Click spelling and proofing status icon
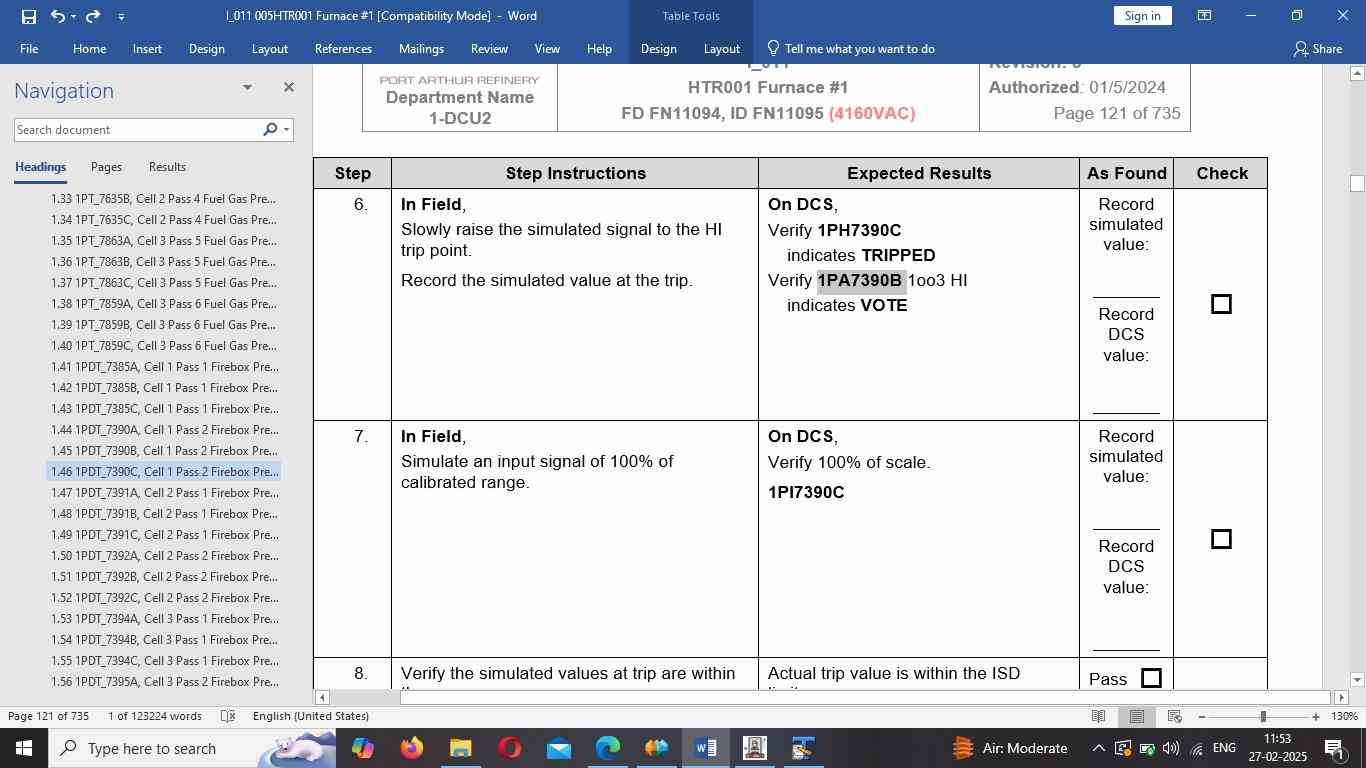1366x768 pixels. tap(228, 716)
